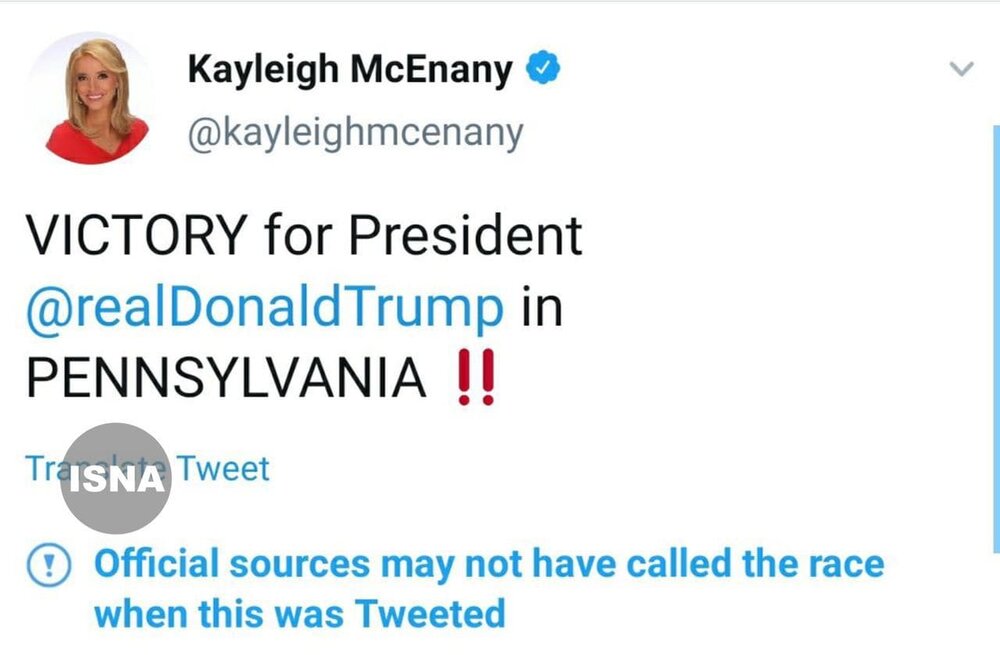The height and width of the screenshot is (655, 1000).
Task: Click 'when this was Tweeted' label line
Action: pyautogui.click(x=299, y=613)
